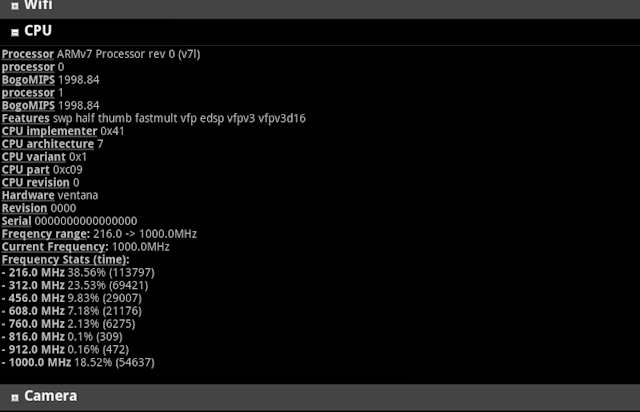
Task: Click the CPU architecture label
Action: coord(48,144)
